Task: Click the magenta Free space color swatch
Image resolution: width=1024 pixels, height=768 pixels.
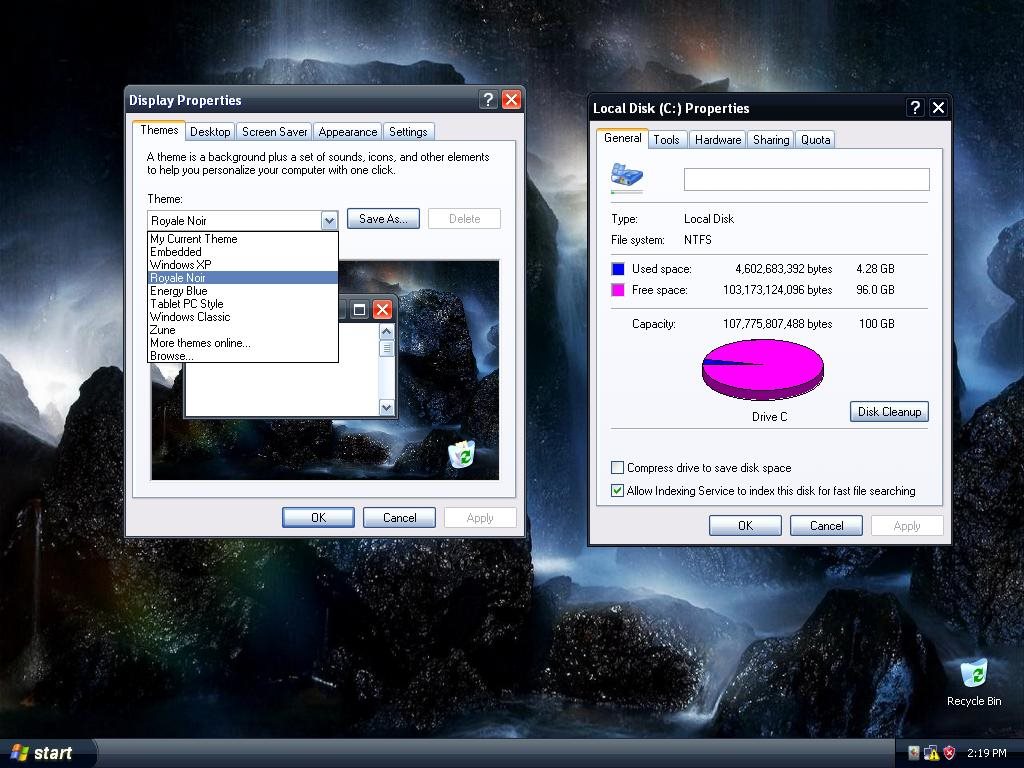Action: (x=618, y=290)
